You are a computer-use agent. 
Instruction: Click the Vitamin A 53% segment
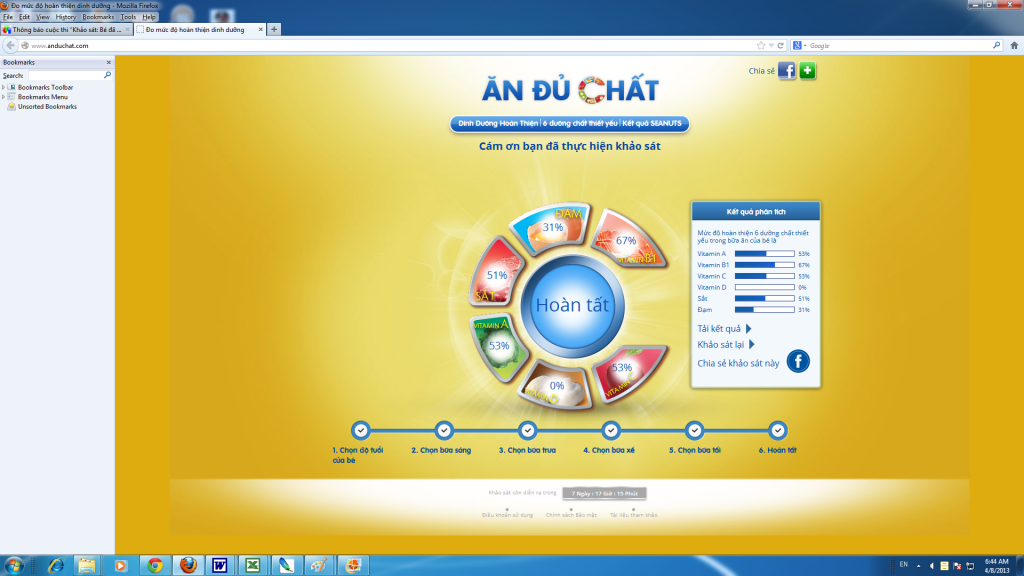pos(498,344)
